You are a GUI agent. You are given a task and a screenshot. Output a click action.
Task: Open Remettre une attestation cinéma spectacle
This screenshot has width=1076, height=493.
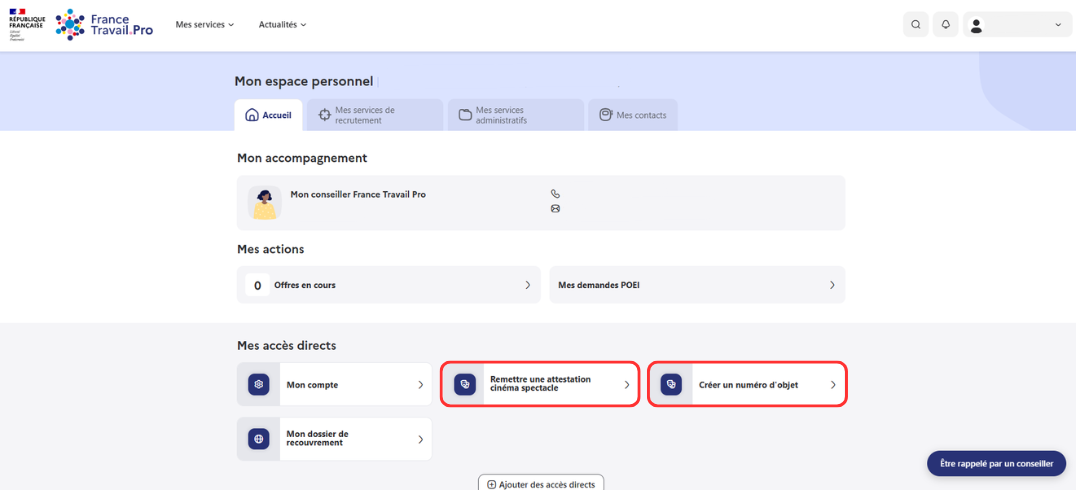(x=540, y=385)
